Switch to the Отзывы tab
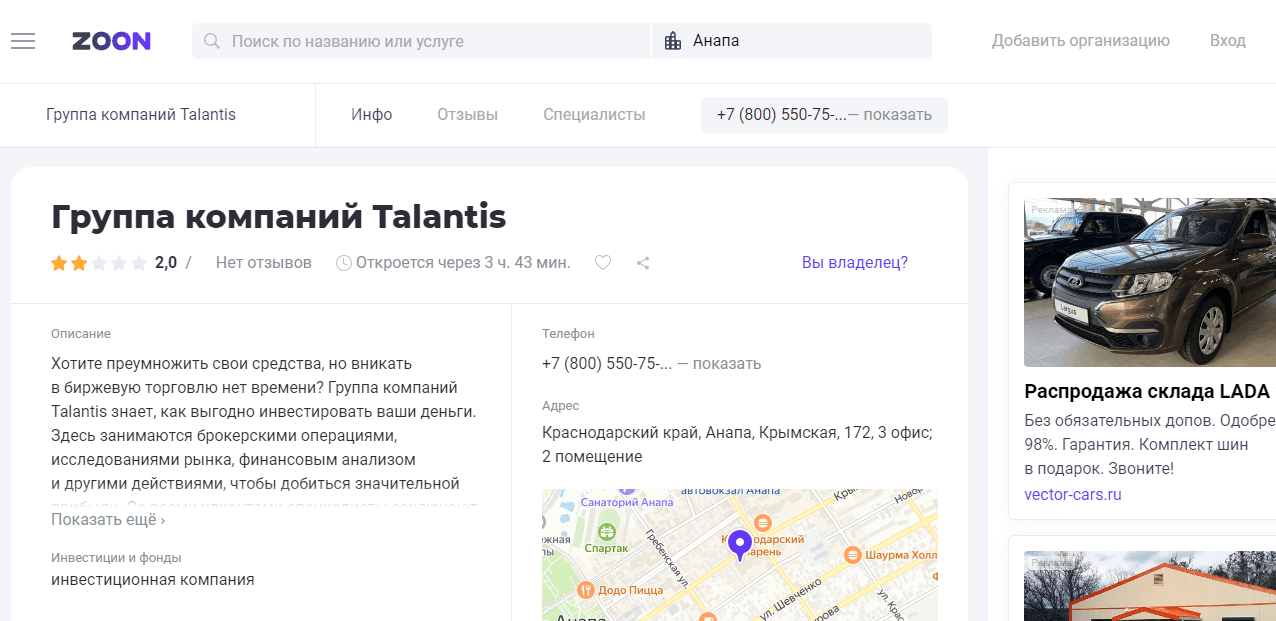 click(x=466, y=114)
